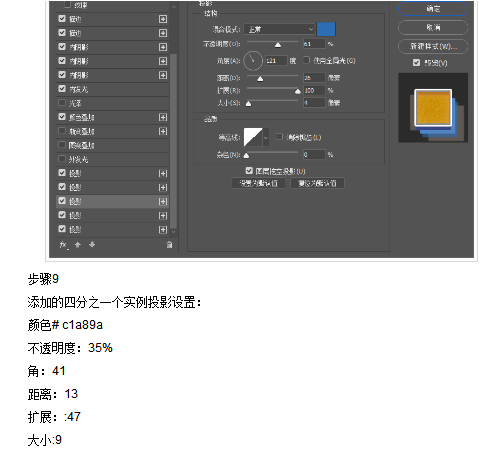This screenshot has width=479, height=450.
Task: Uncheck 图层挖空投影(U) checkbox
Action: (x=249, y=171)
